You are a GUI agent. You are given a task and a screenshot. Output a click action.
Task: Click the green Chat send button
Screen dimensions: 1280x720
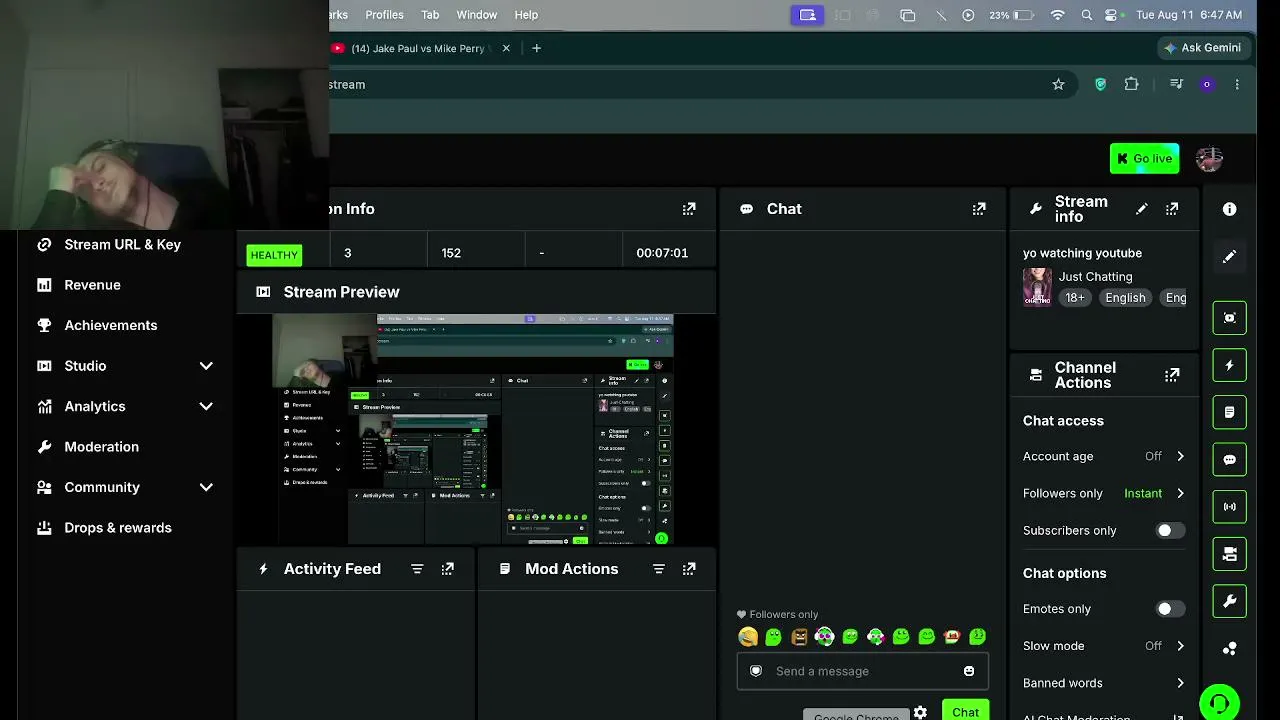click(x=965, y=711)
